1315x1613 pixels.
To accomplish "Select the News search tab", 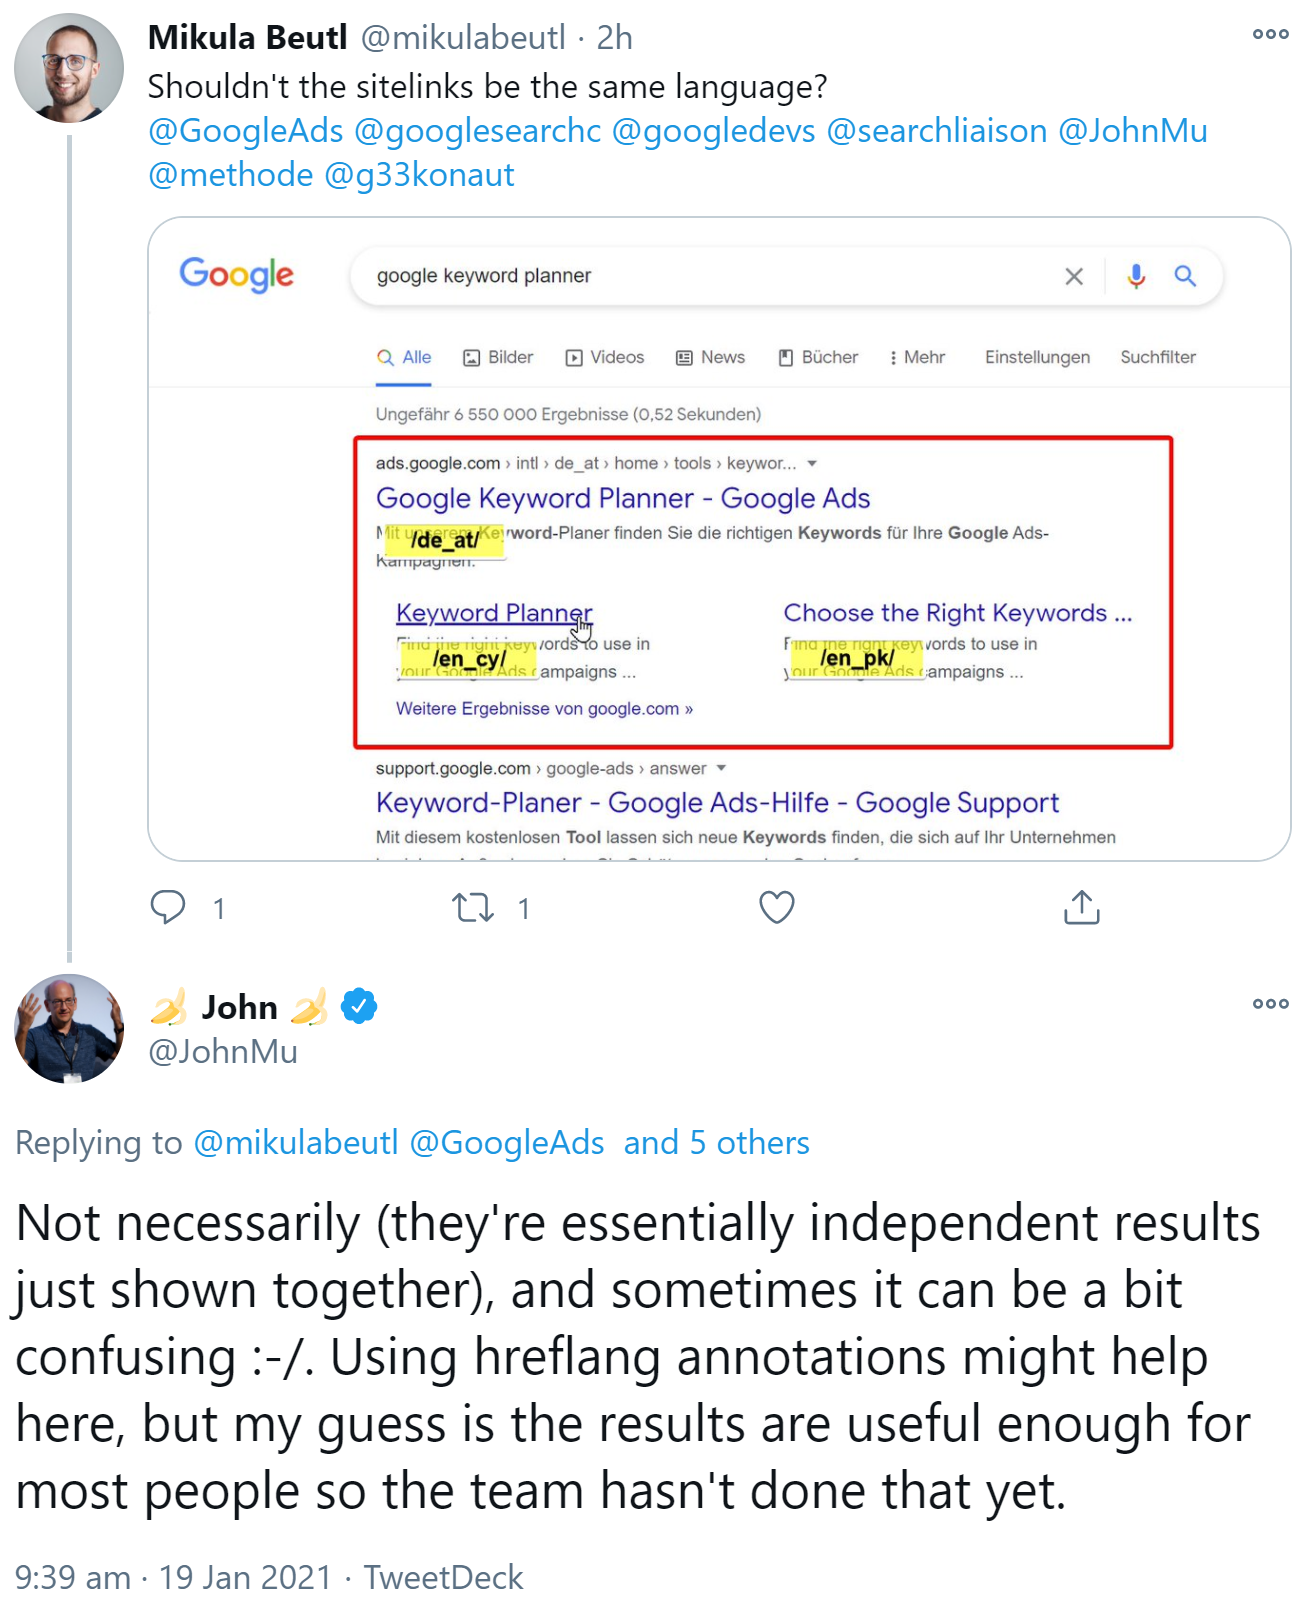I will coord(711,357).
